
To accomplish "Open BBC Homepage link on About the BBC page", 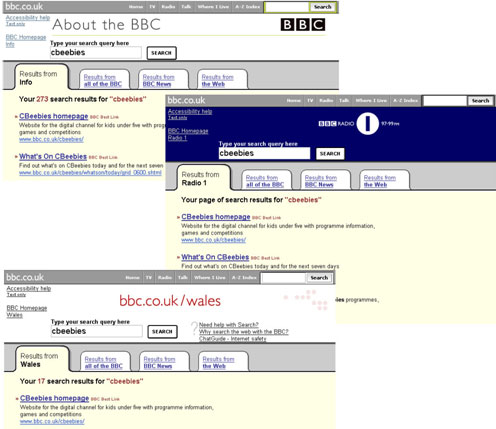I will [26, 37].
